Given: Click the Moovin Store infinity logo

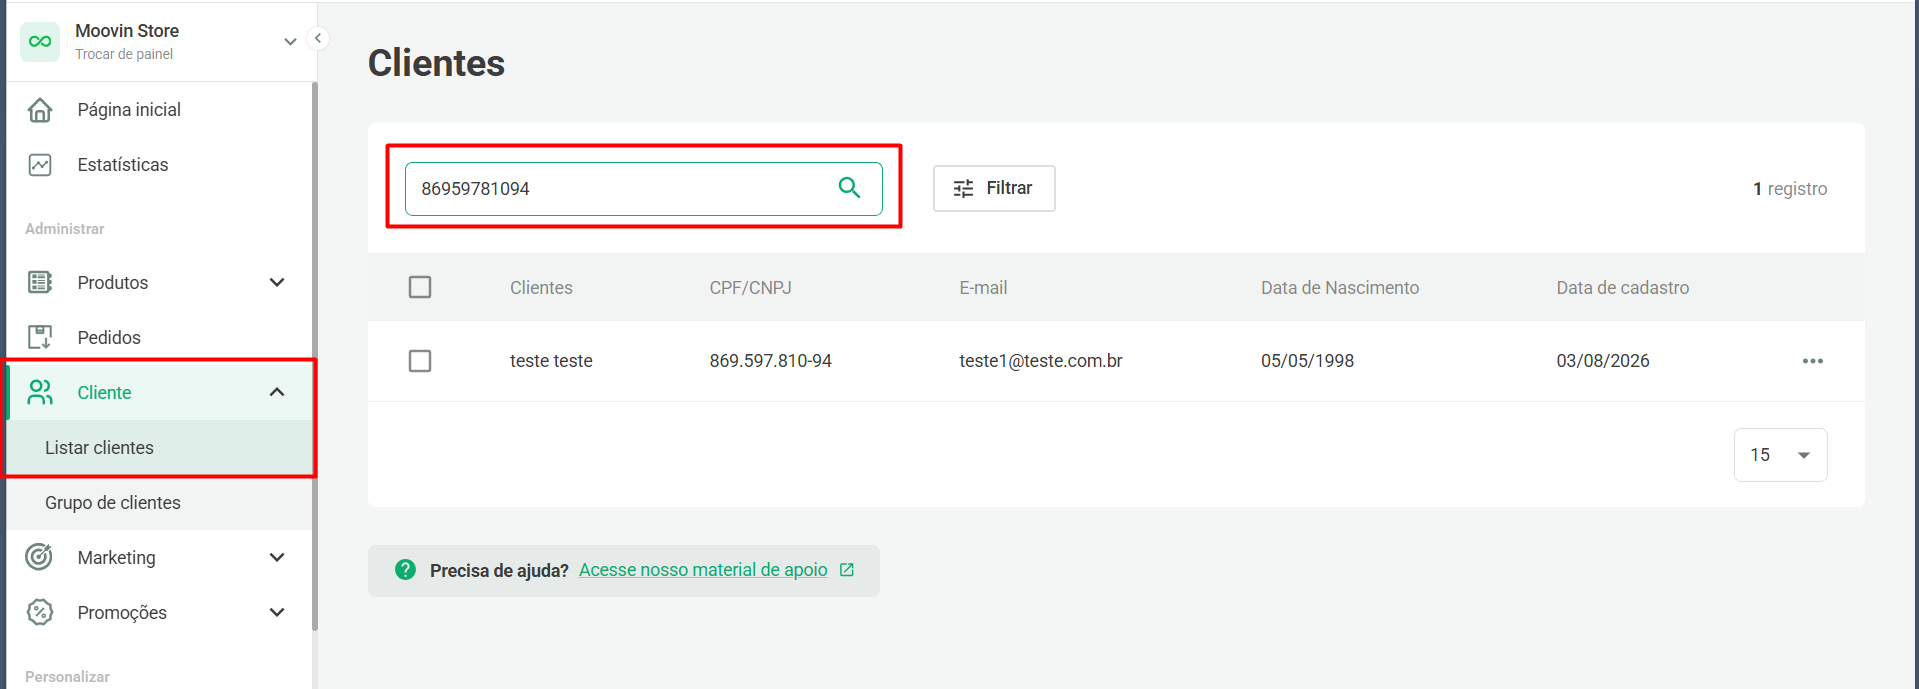Looking at the screenshot, I should point(40,42).
